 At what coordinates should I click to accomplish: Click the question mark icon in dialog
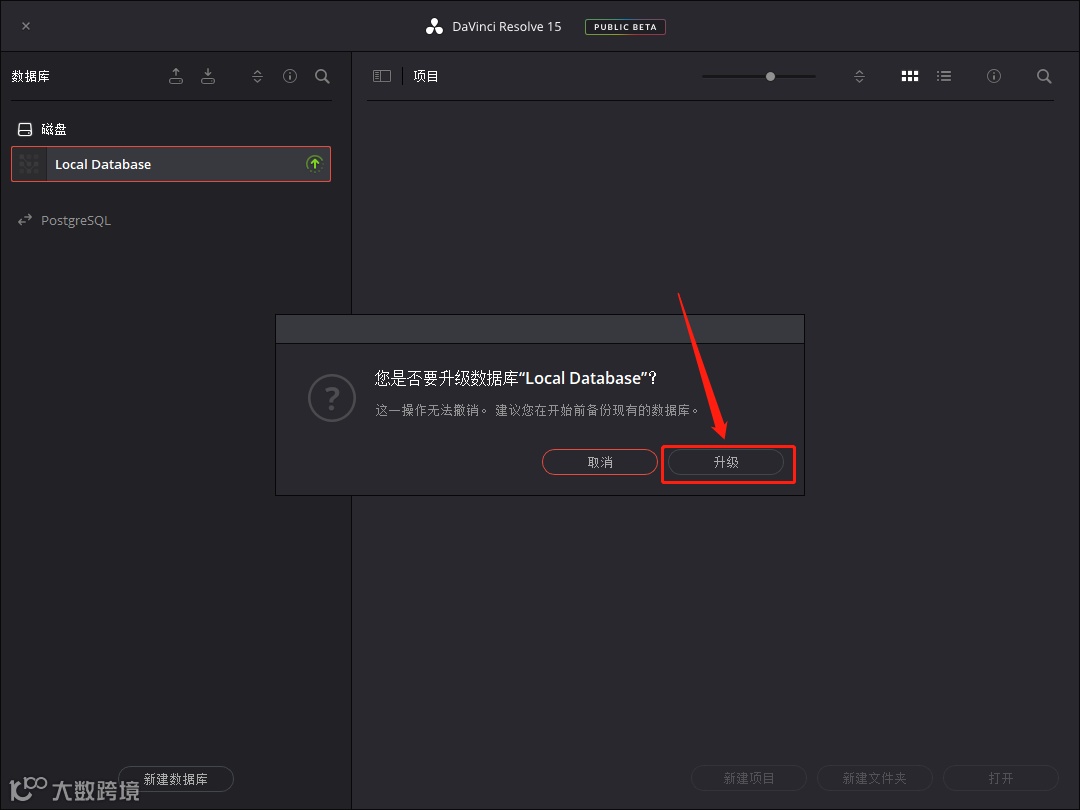[x=332, y=398]
